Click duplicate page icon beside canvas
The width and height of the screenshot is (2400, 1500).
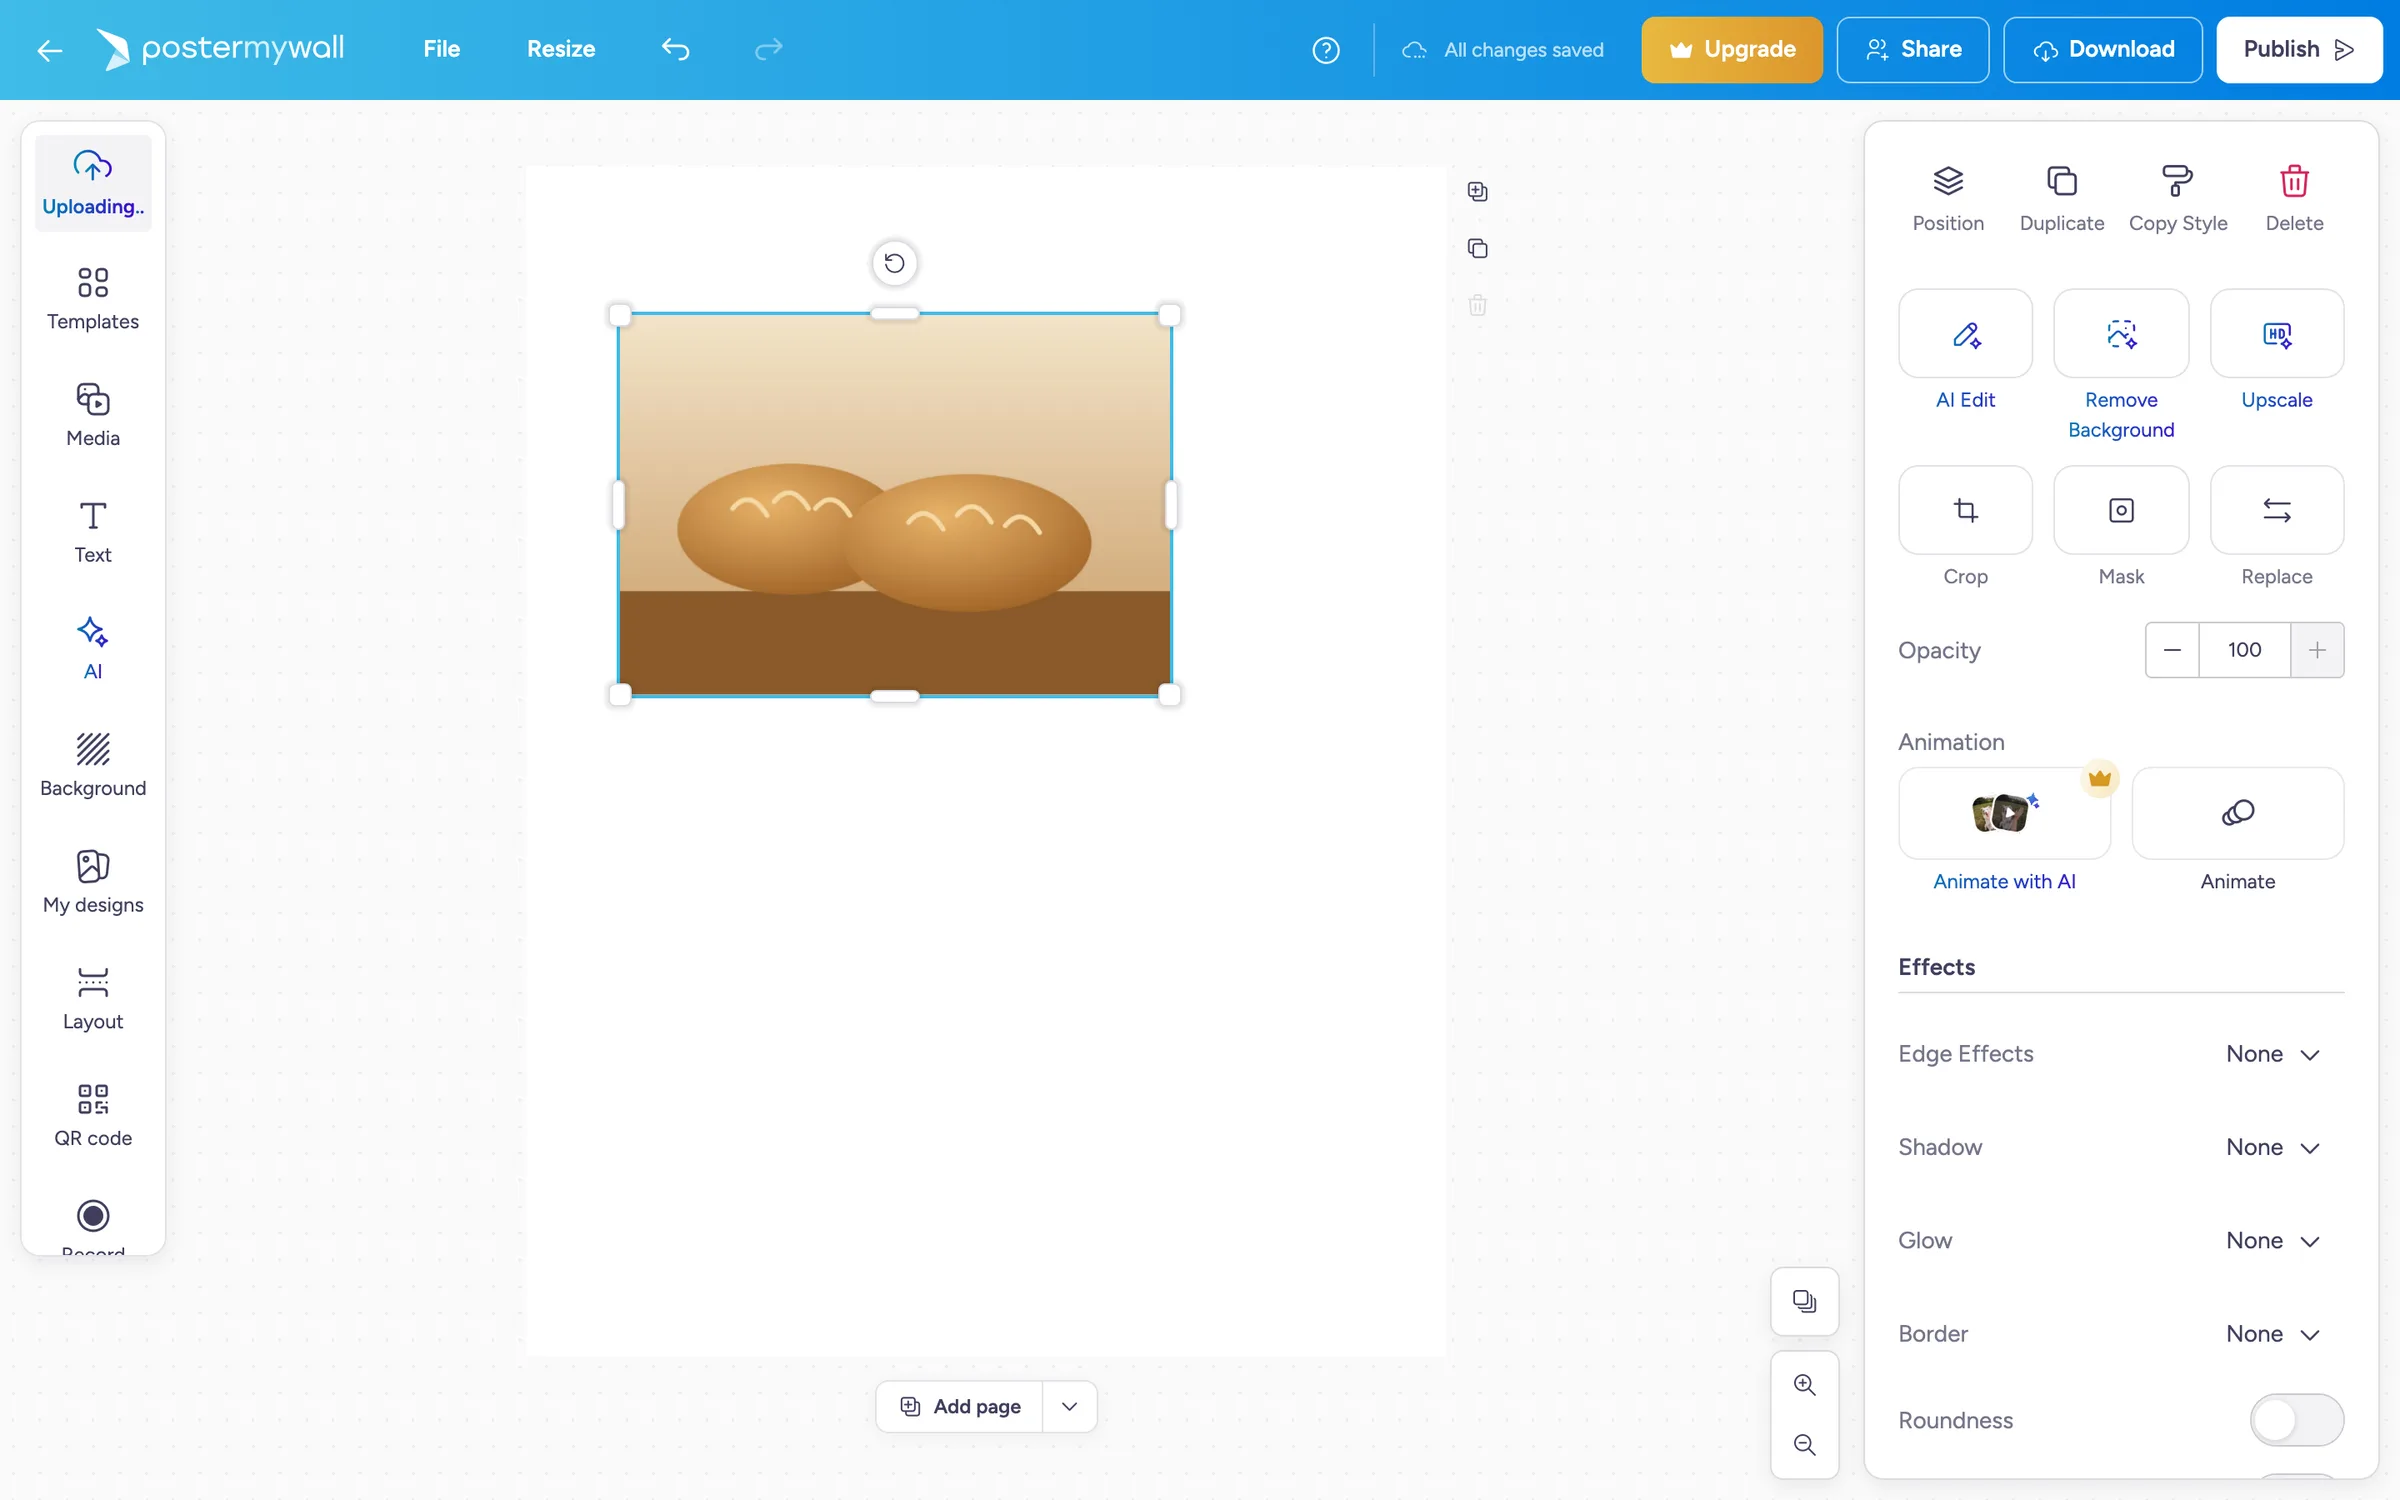(1477, 248)
